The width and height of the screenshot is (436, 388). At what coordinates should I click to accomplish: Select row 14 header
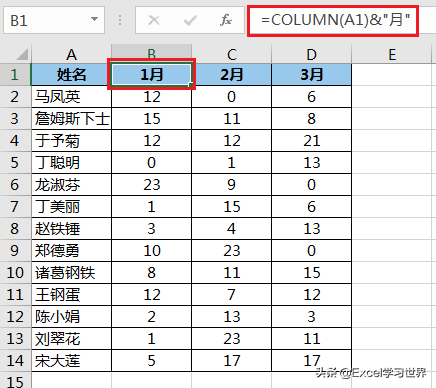coord(15,361)
